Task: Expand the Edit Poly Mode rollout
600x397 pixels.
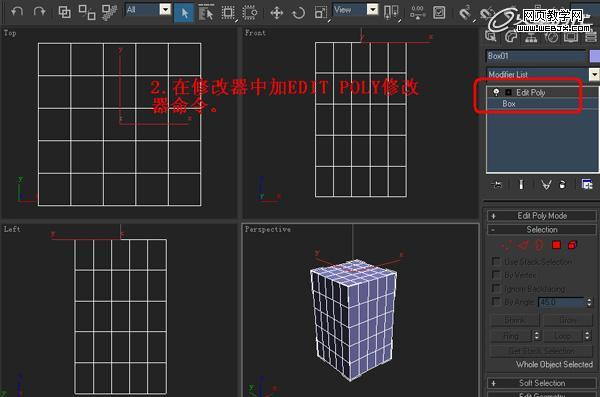Action: [x=541, y=216]
